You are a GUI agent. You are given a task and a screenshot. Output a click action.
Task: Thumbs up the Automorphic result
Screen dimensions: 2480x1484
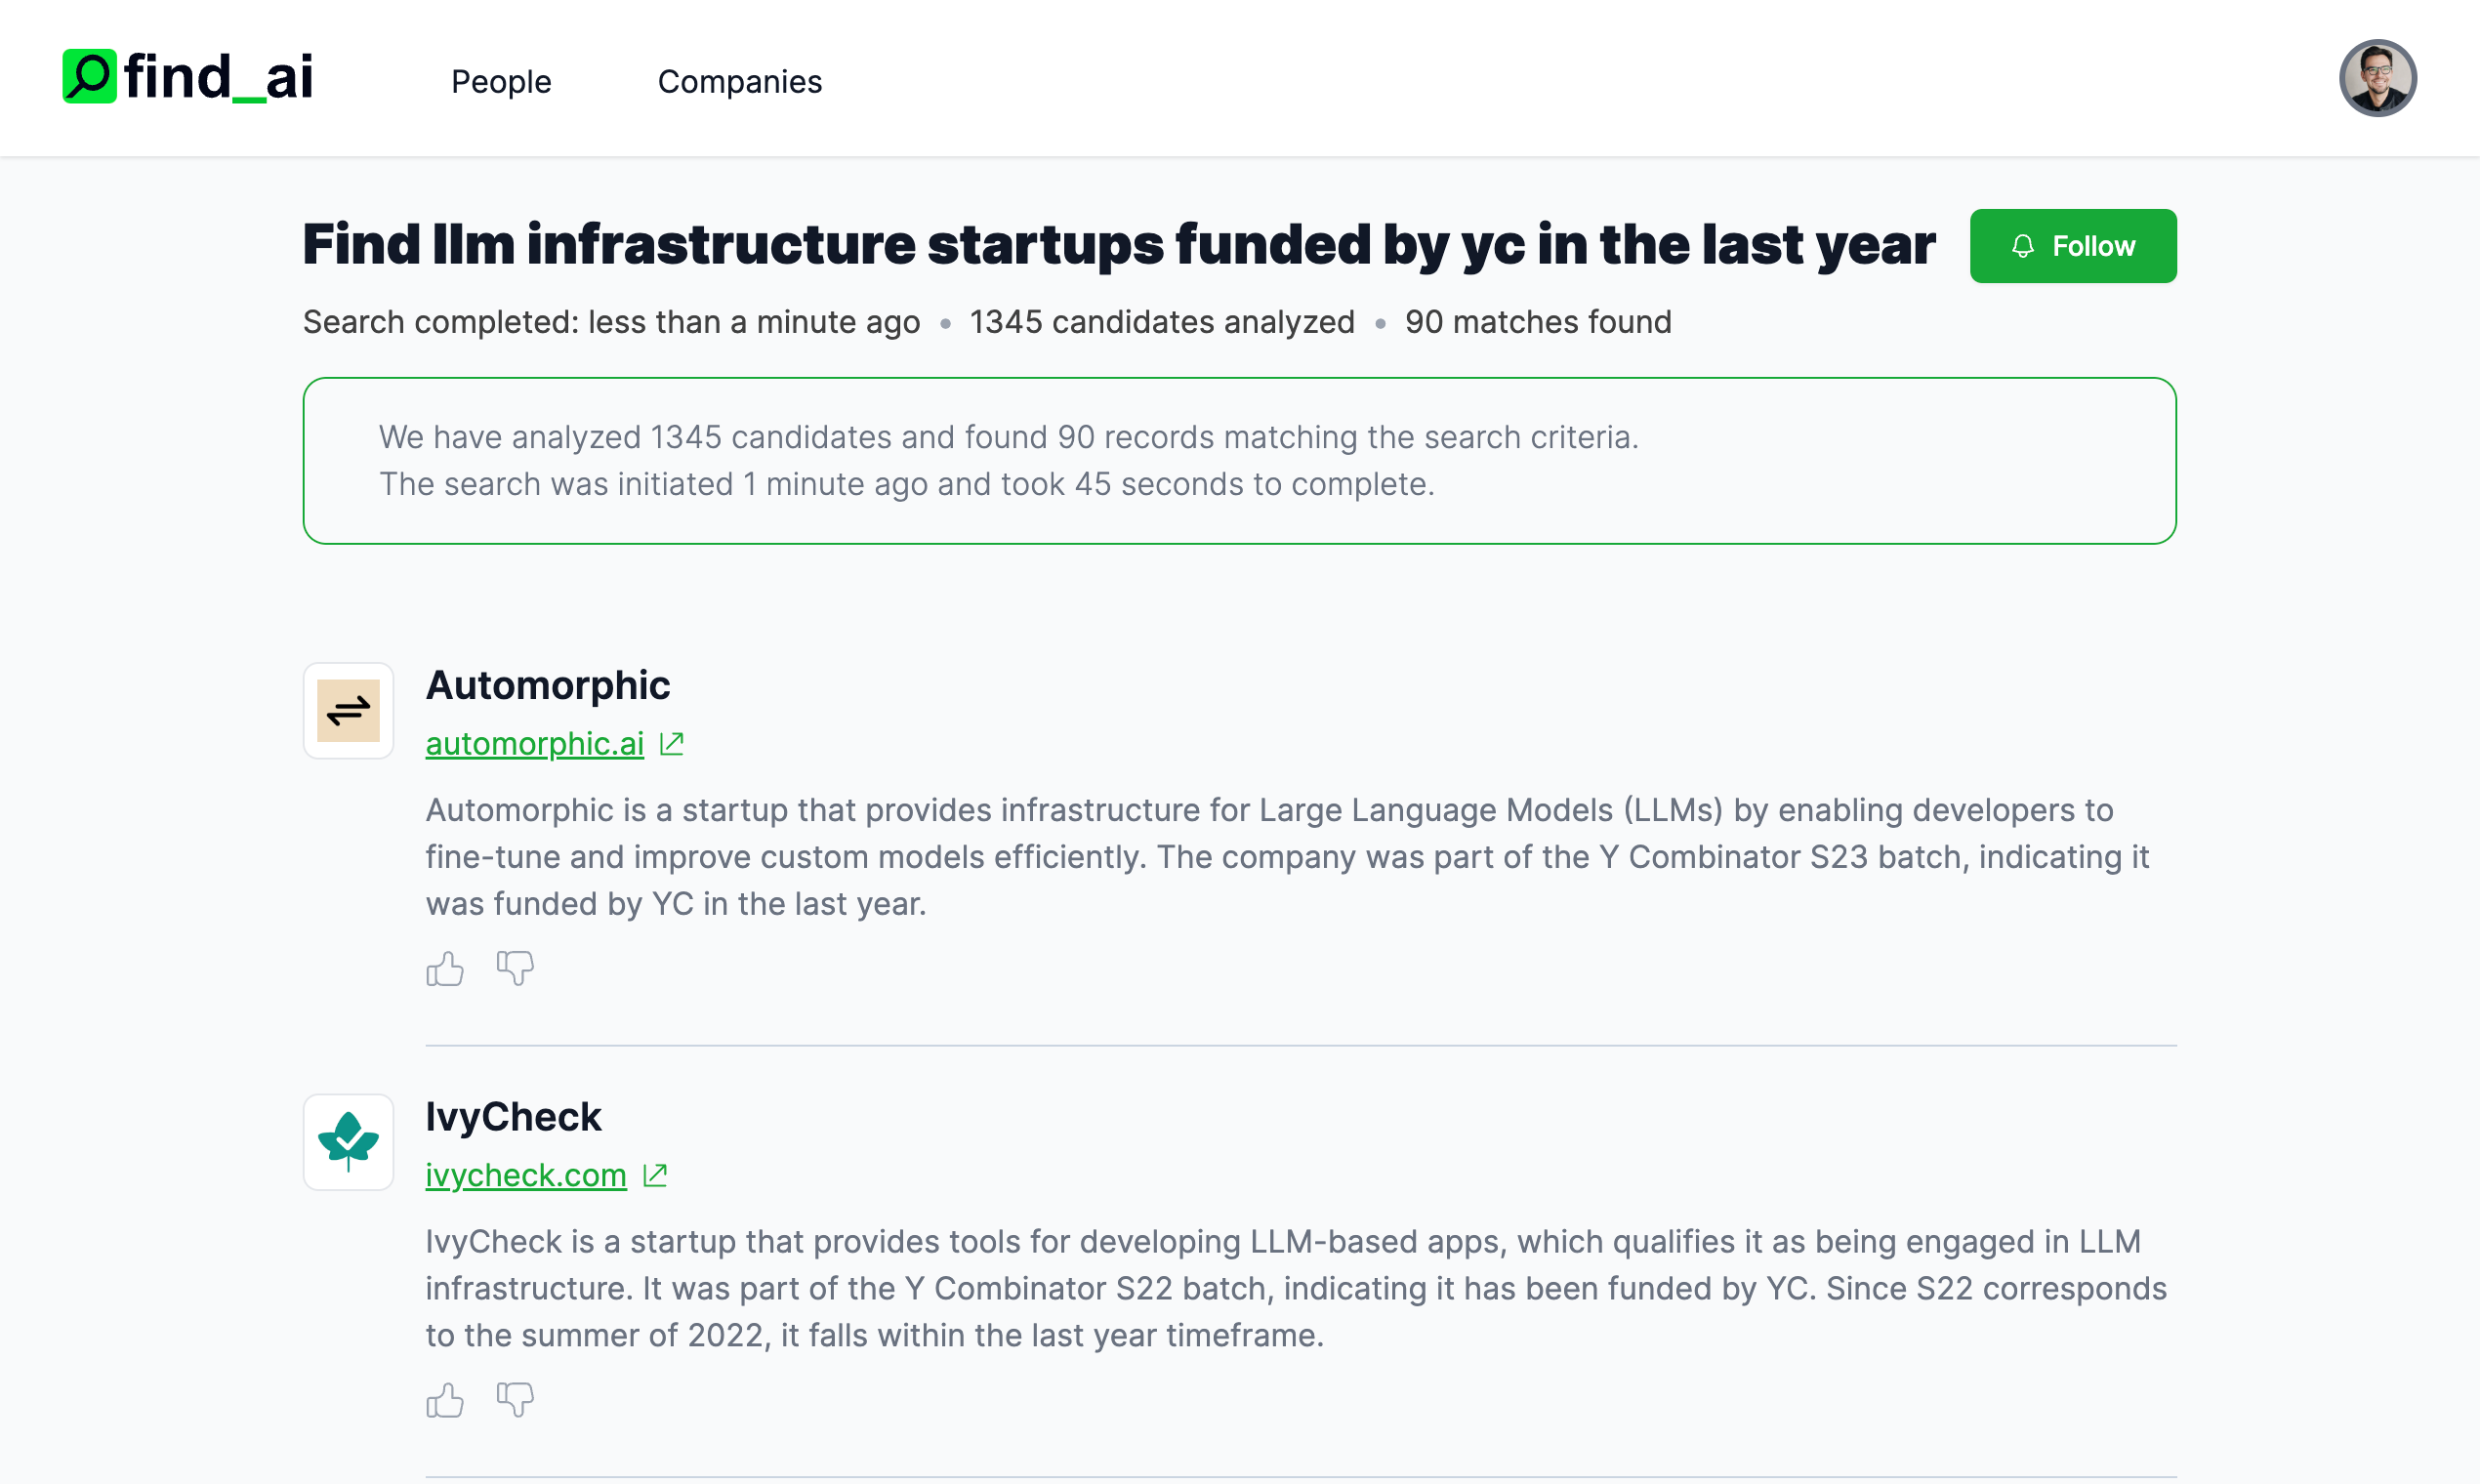click(445, 969)
